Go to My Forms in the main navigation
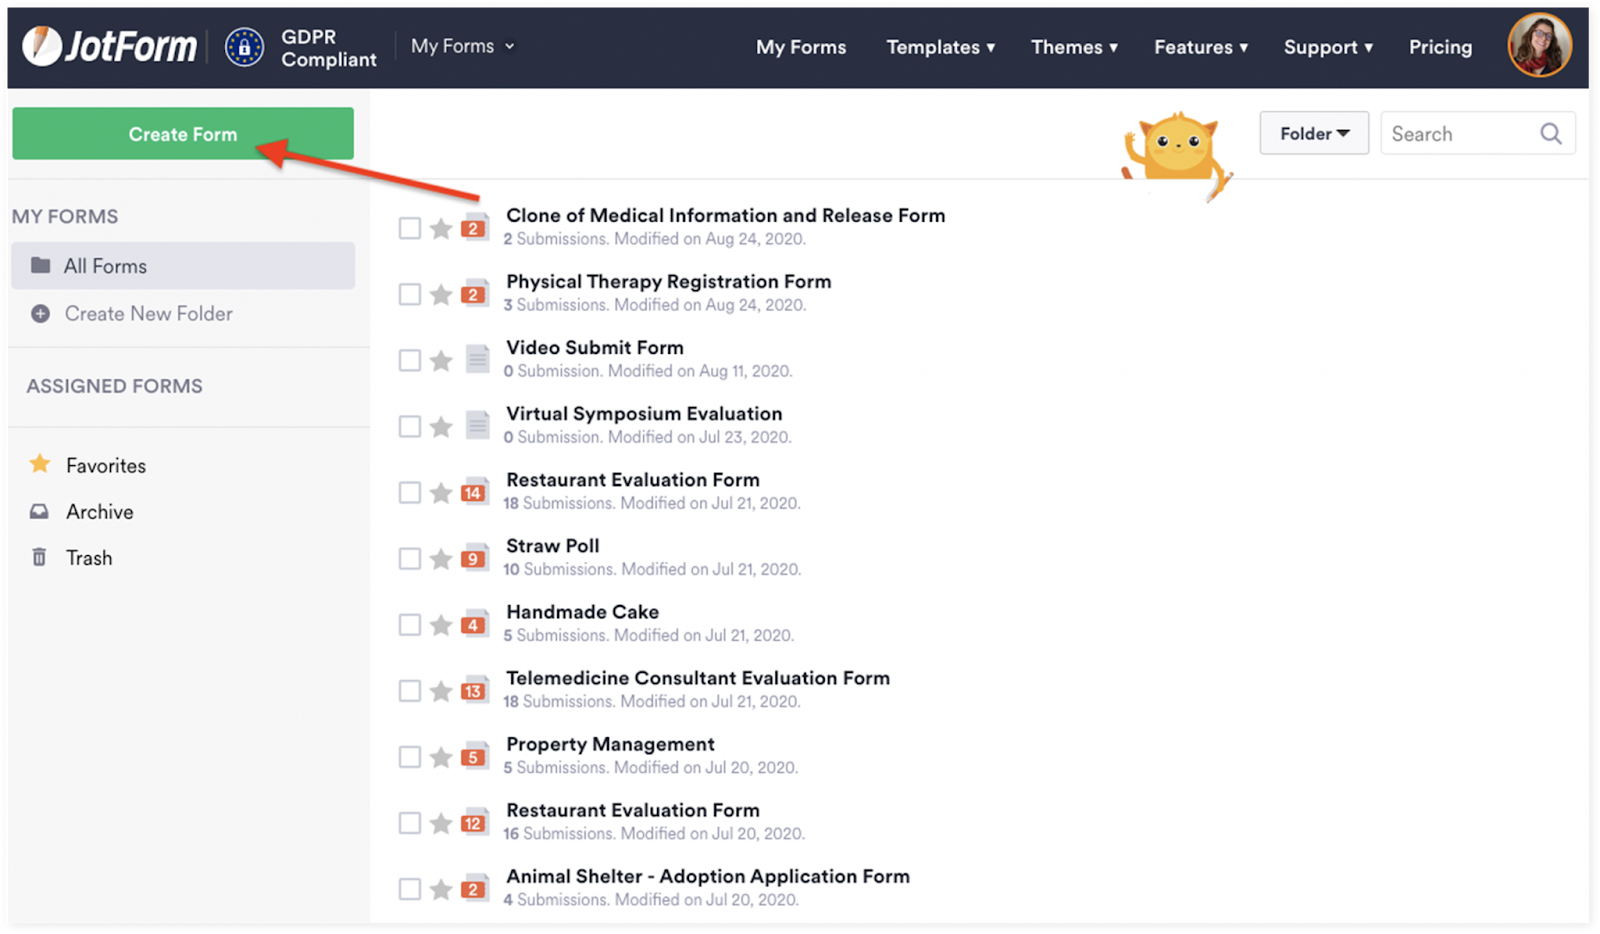 point(801,47)
